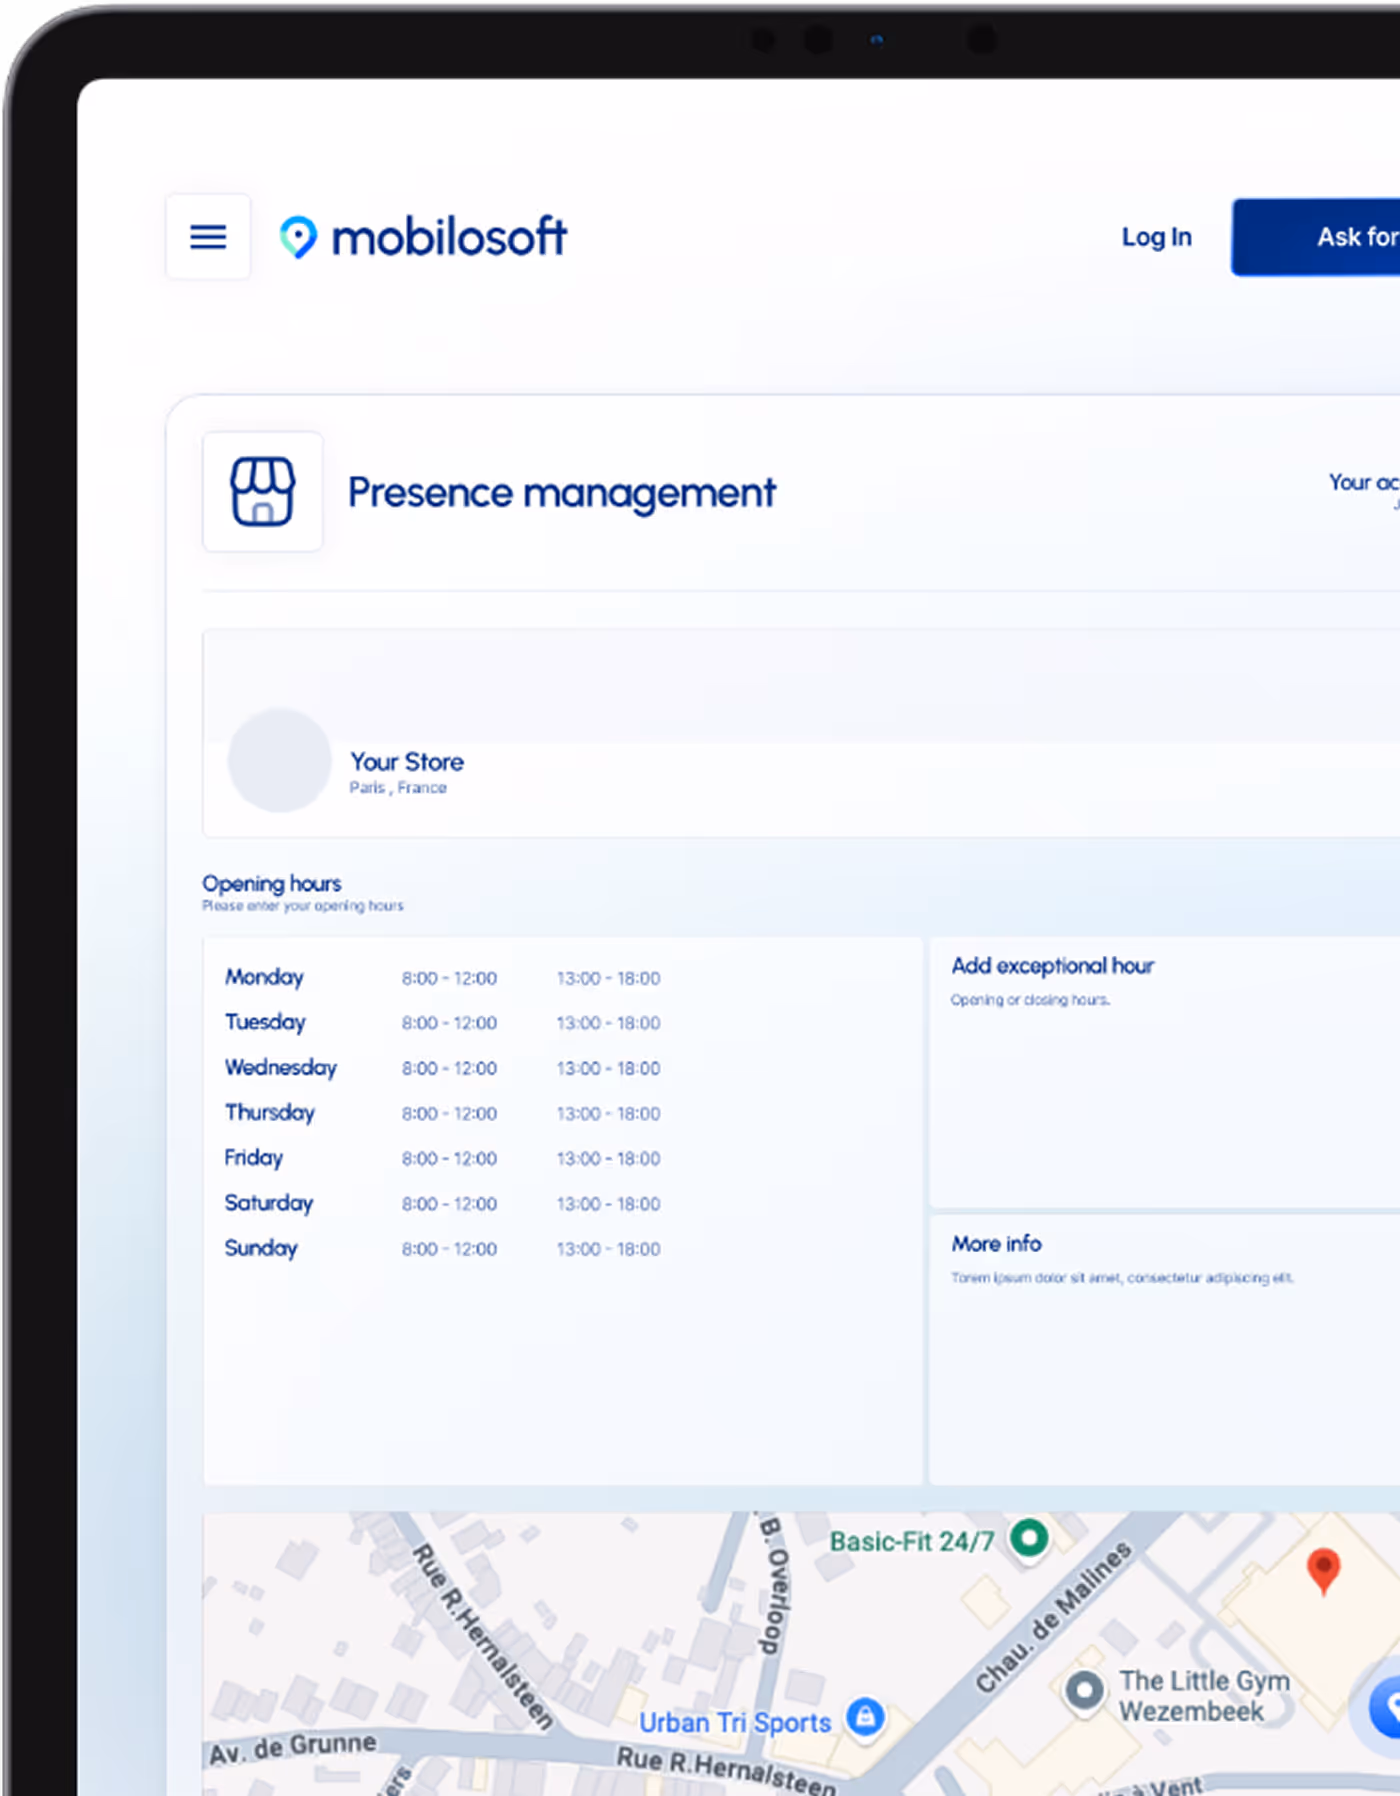Click the Urban Tri Sports shop marker

coord(865,1717)
